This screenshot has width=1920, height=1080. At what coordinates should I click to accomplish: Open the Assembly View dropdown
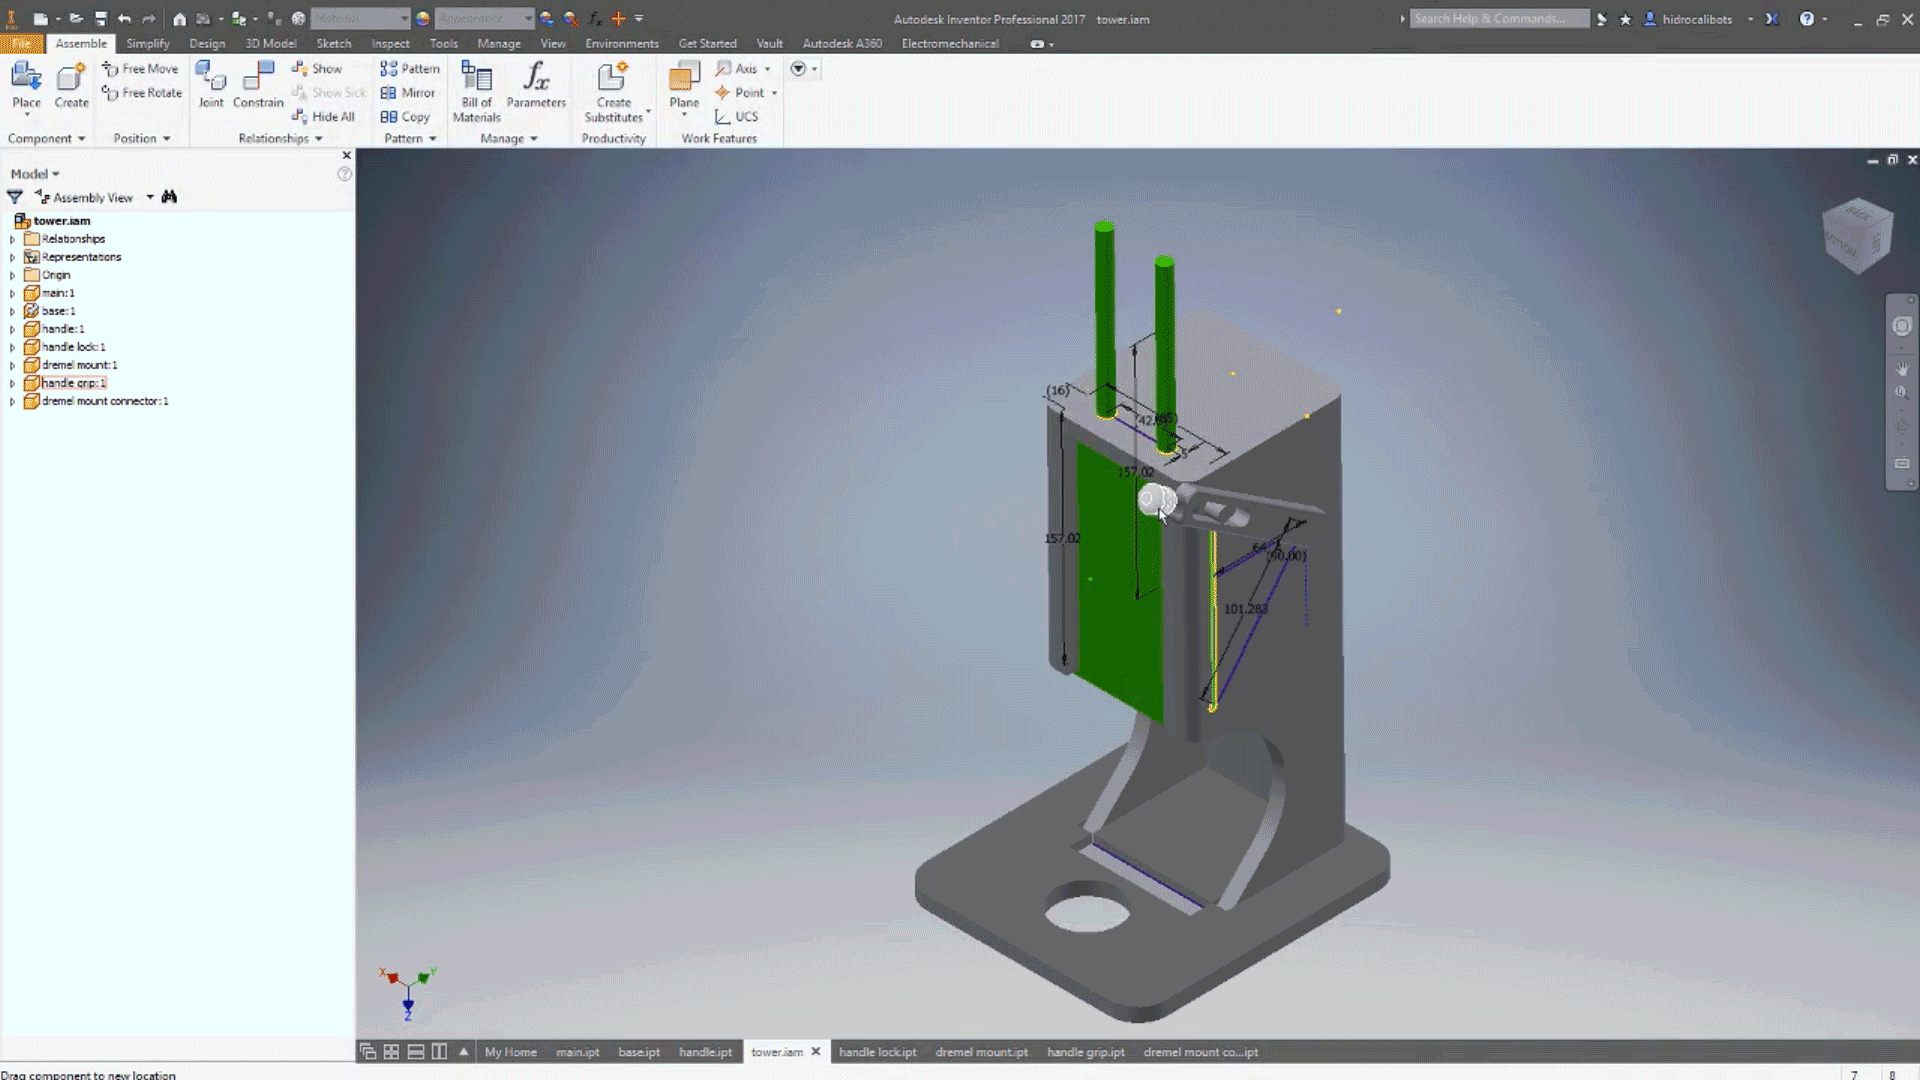click(x=150, y=197)
